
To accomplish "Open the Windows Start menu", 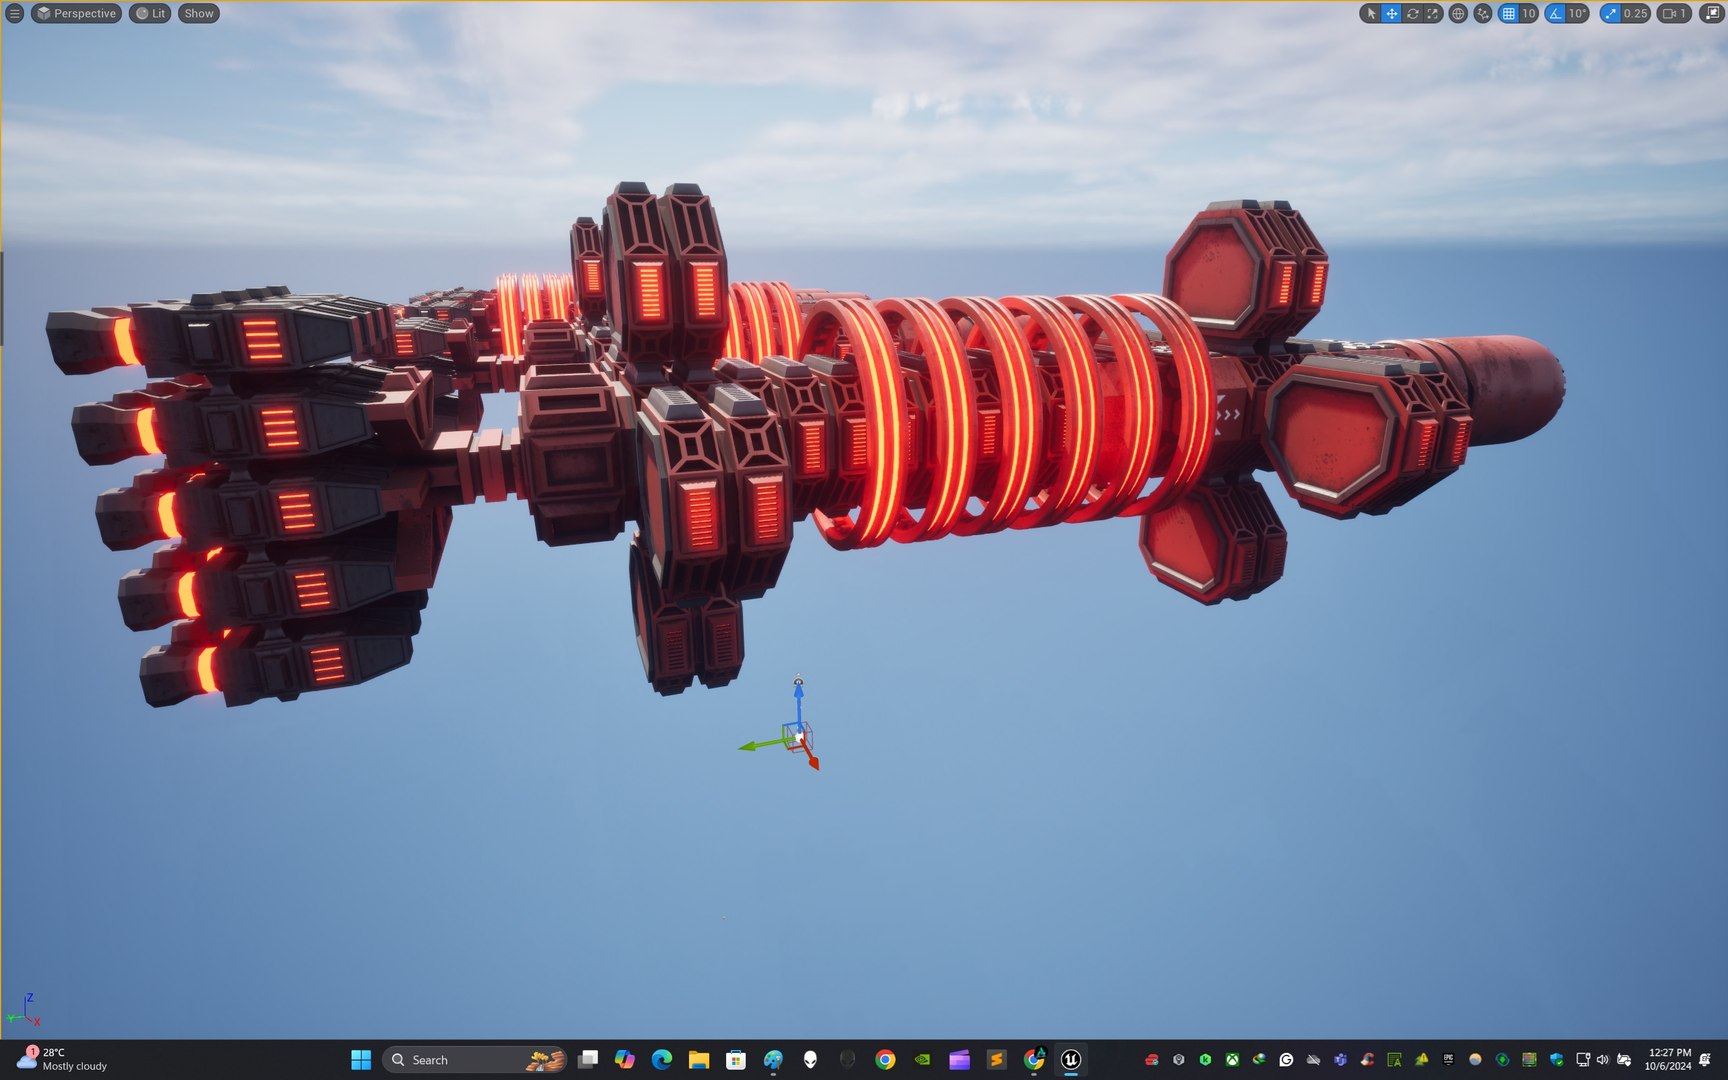I will click(361, 1060).
